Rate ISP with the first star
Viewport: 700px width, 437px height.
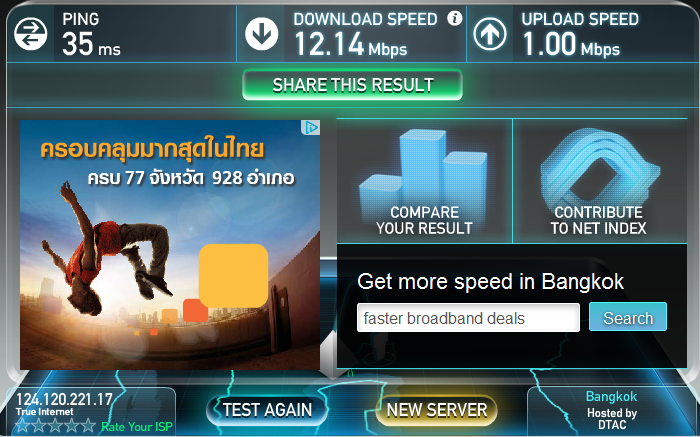tap(22, 425)
